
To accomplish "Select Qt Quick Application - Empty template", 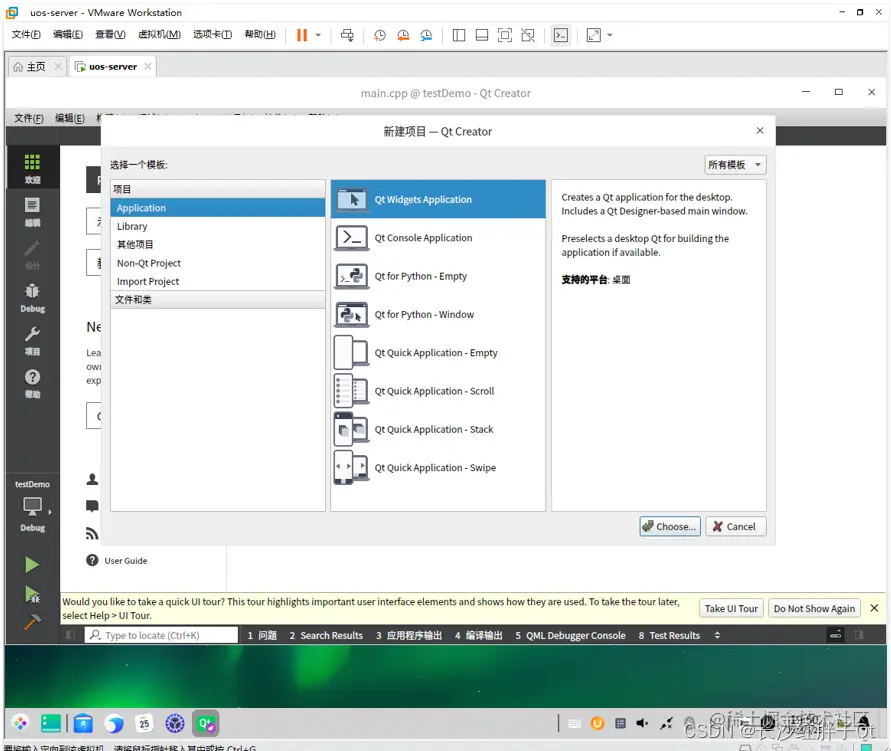I will pyautogui.click(x=438, y=353).
